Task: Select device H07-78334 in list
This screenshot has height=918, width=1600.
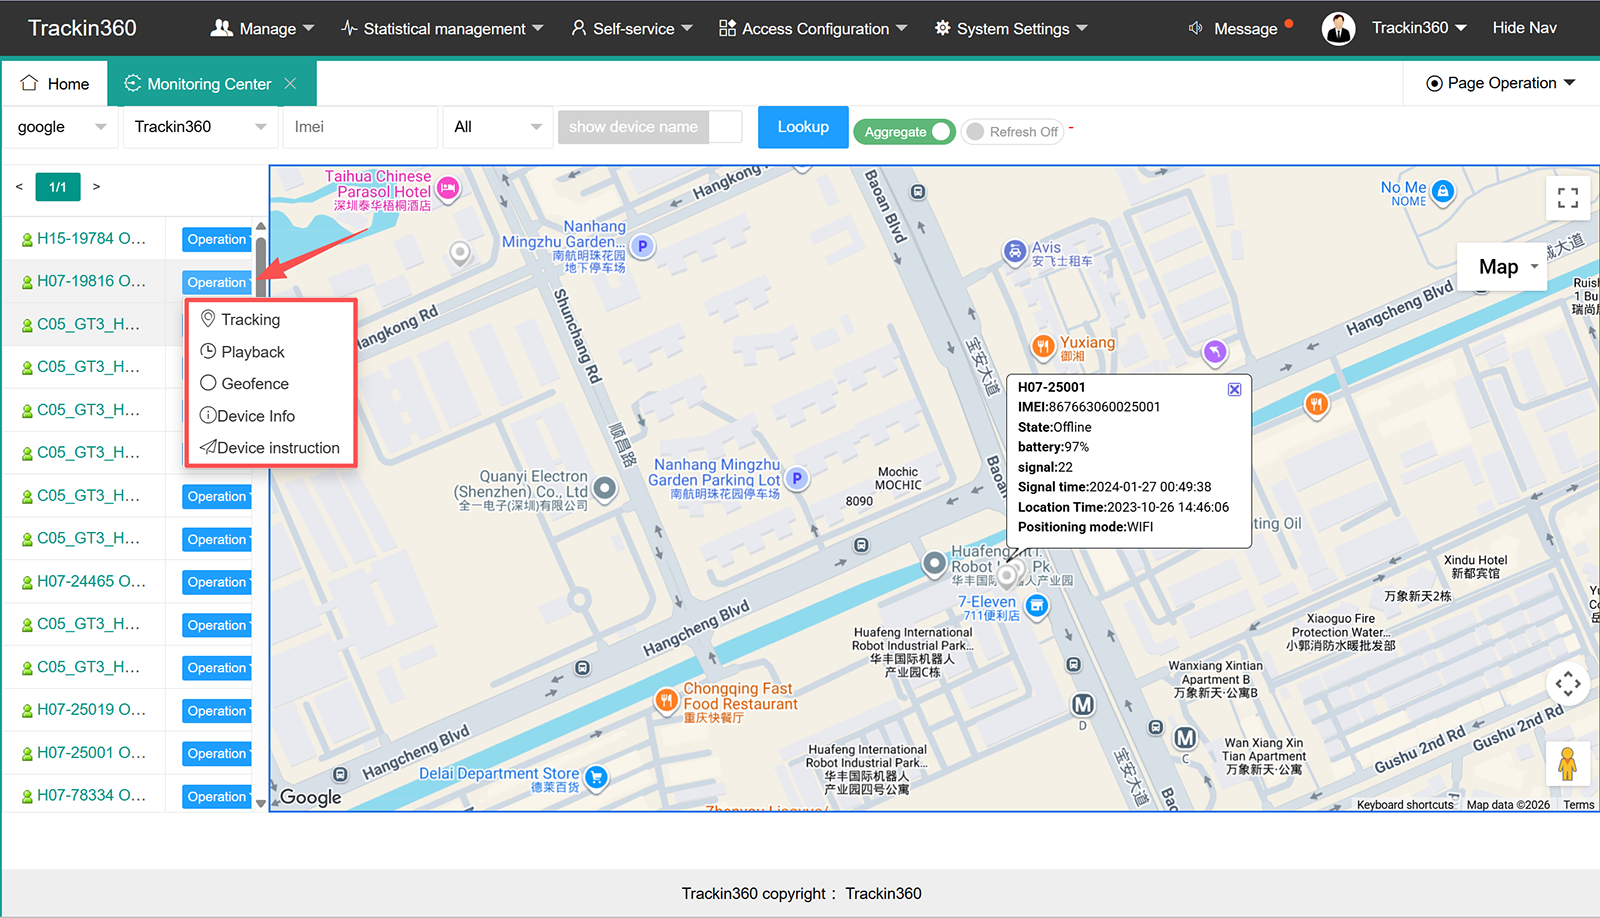Action: [91, 796]
